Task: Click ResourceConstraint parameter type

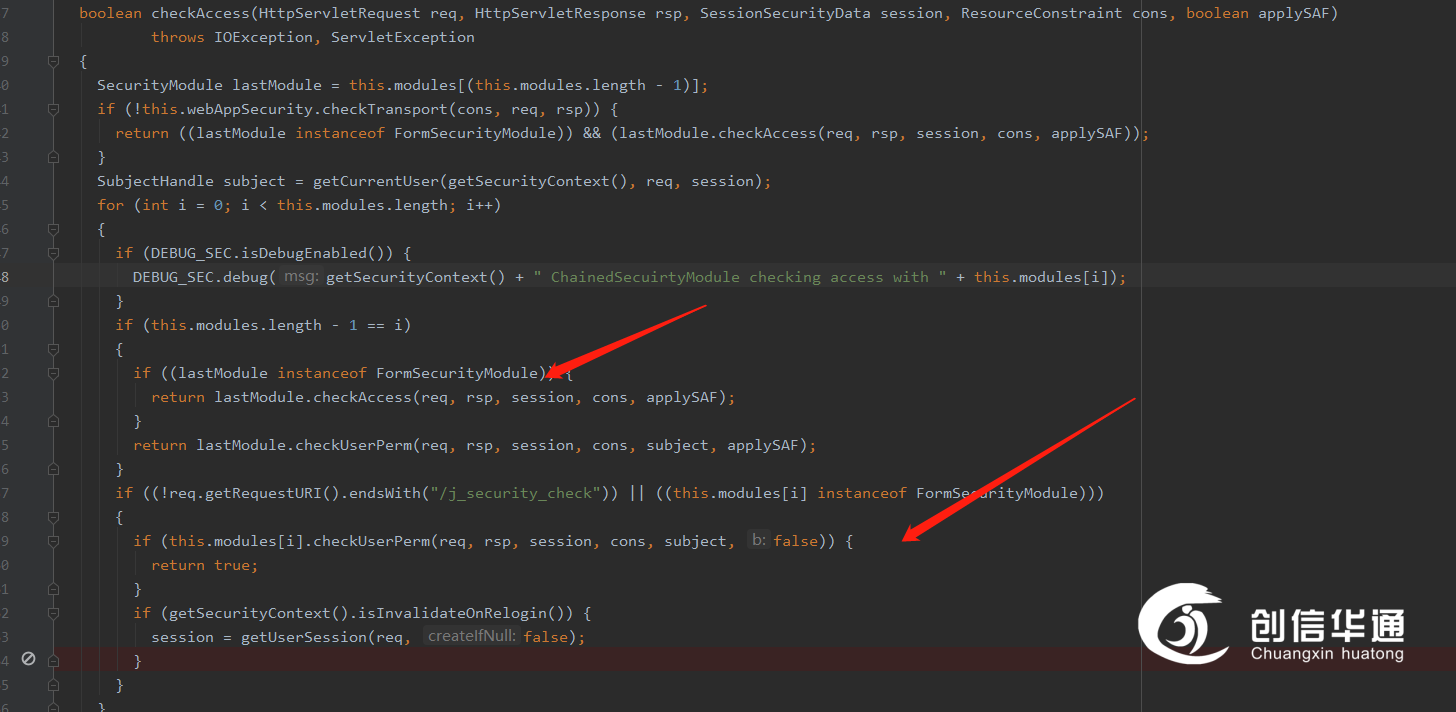Action: click(x=1041, y=13)
